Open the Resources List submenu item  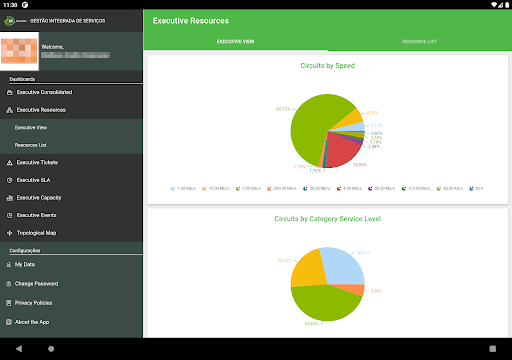coord(71,145)
